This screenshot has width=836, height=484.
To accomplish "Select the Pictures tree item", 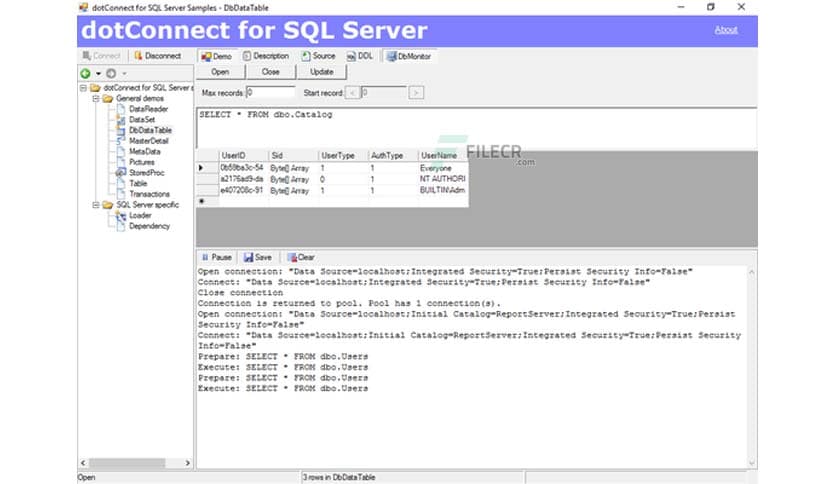I will (142, 162).
